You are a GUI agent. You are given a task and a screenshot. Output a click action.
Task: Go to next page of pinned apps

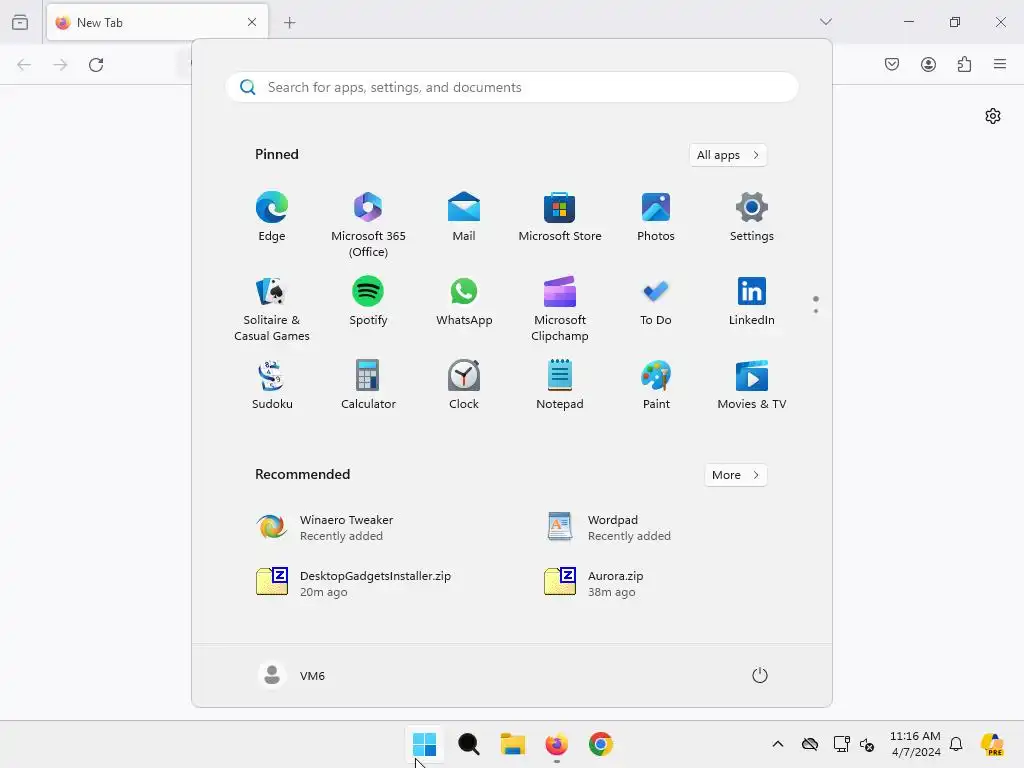tap(816, 311)
